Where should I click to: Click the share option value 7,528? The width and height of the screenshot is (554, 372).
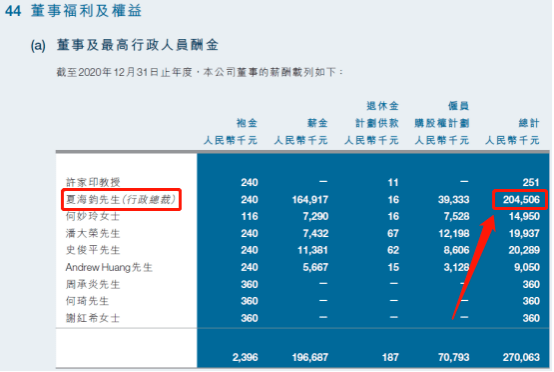[x=456, y=216]
